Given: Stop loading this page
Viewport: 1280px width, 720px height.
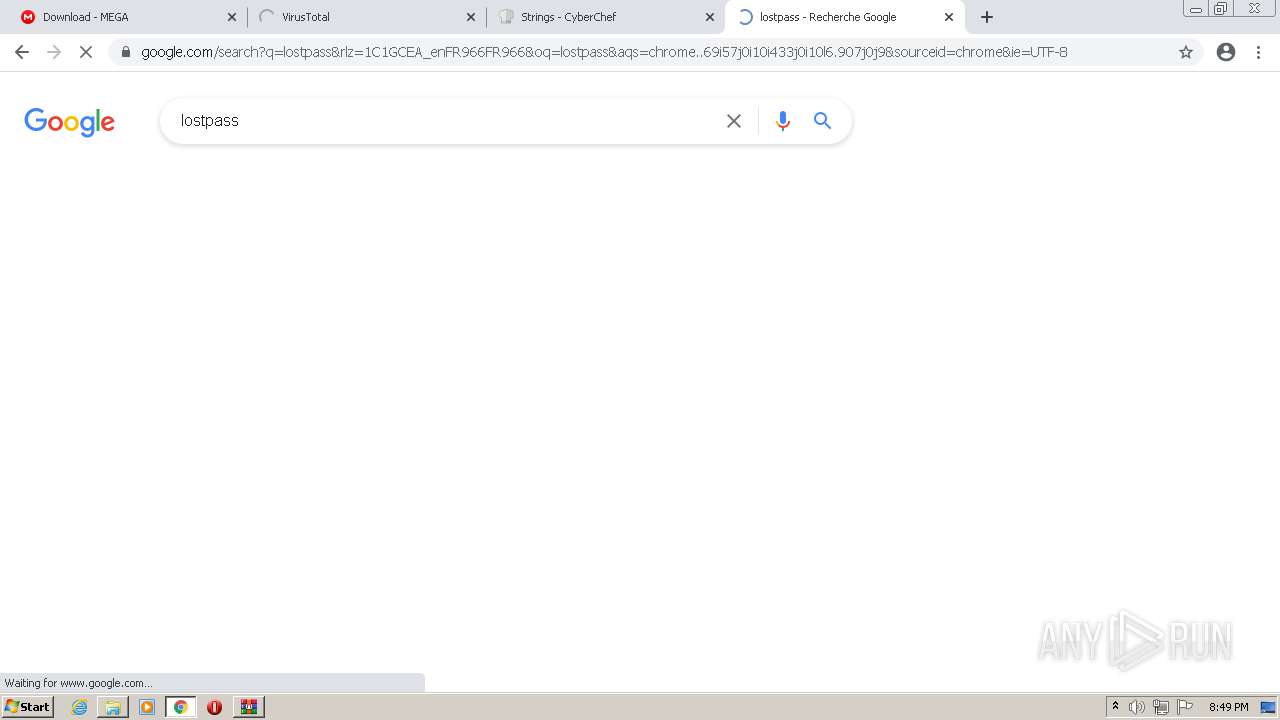Looking at the screenshot, I should point(86,52).
